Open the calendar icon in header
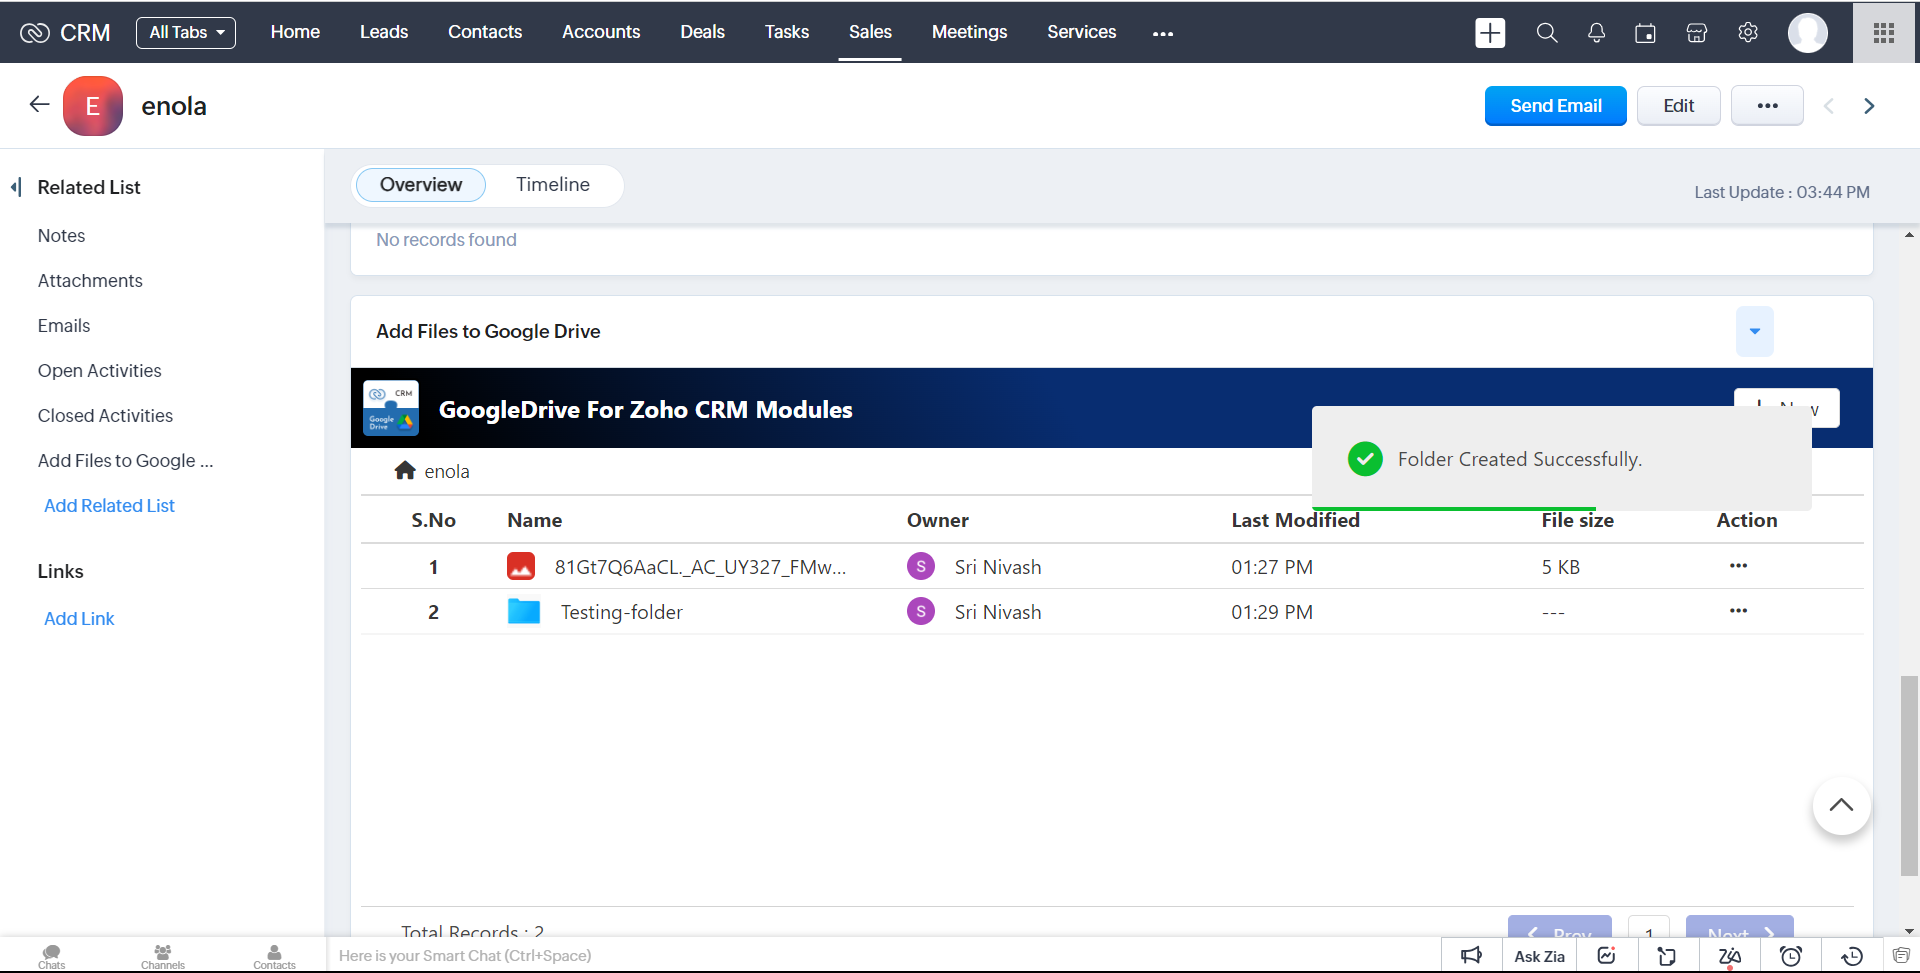The image size is (1920, 973). pyautogui.click(x=1645, y=33)
